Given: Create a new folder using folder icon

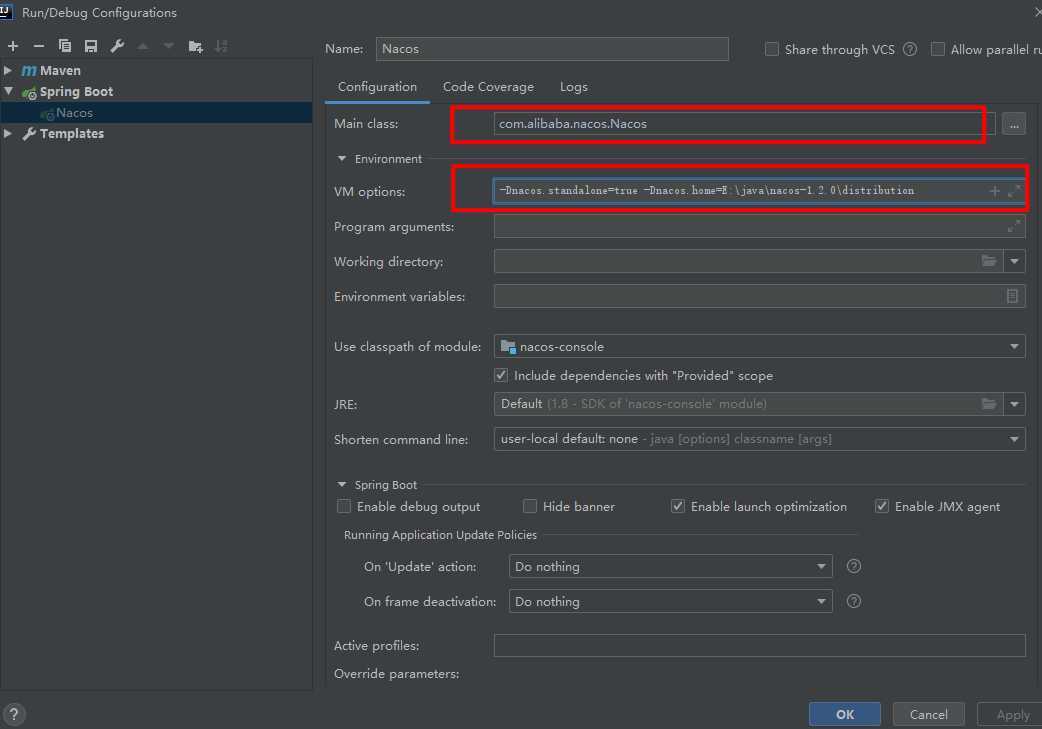Looking at the screenshot, I should click(195, 46).
